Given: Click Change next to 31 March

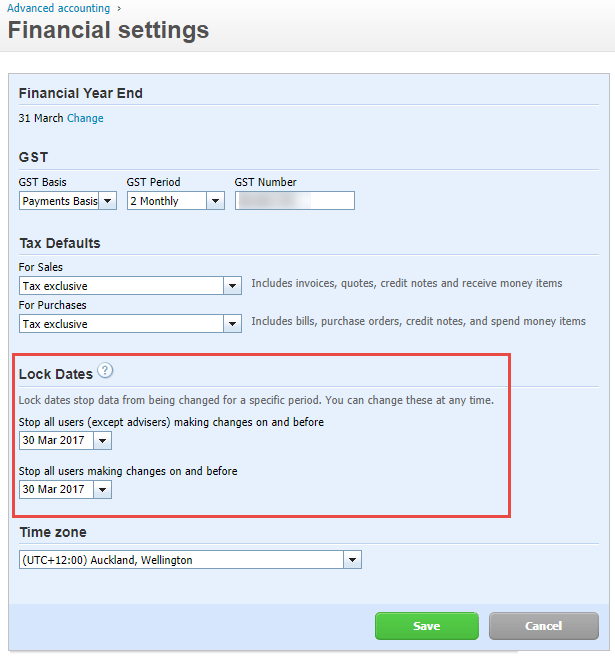Looking at the screenshot, I should click(x=85, y=118).
